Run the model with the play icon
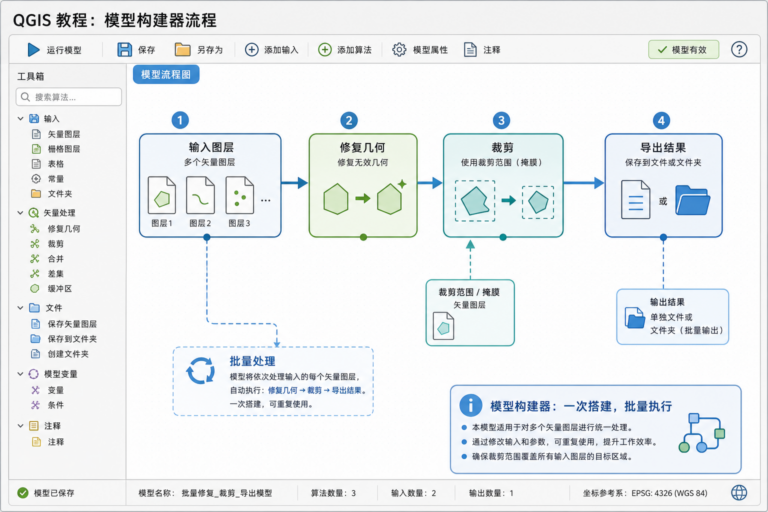This screenshot has width=768, height=512. pos(33,49)
